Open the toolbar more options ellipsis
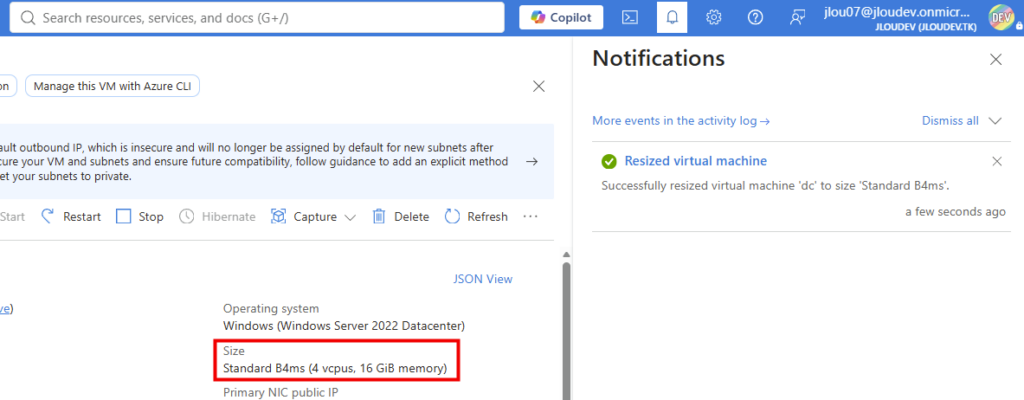The height and width of the screenshot is (400, 1024). [x=530, y=217]
